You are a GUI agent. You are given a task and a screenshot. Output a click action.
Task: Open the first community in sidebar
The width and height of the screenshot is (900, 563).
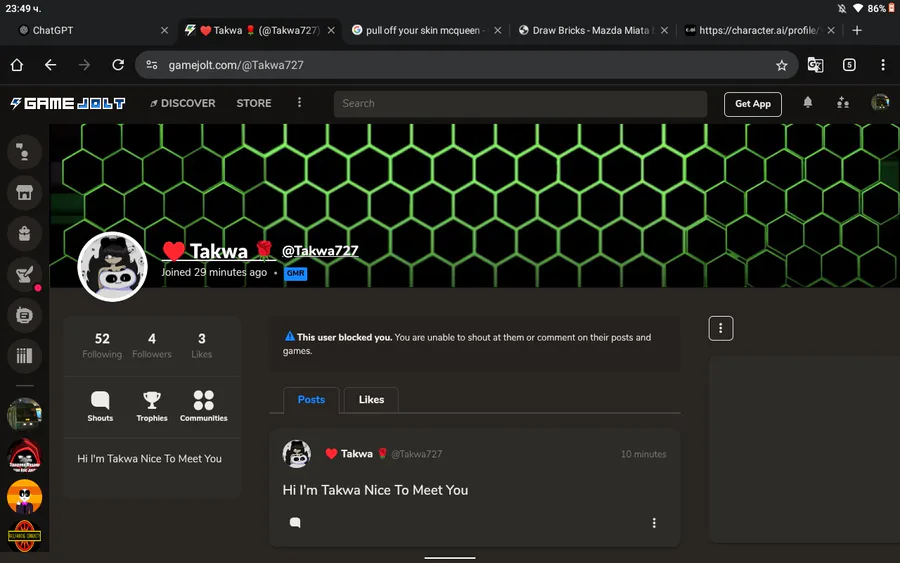coord(24,414)
